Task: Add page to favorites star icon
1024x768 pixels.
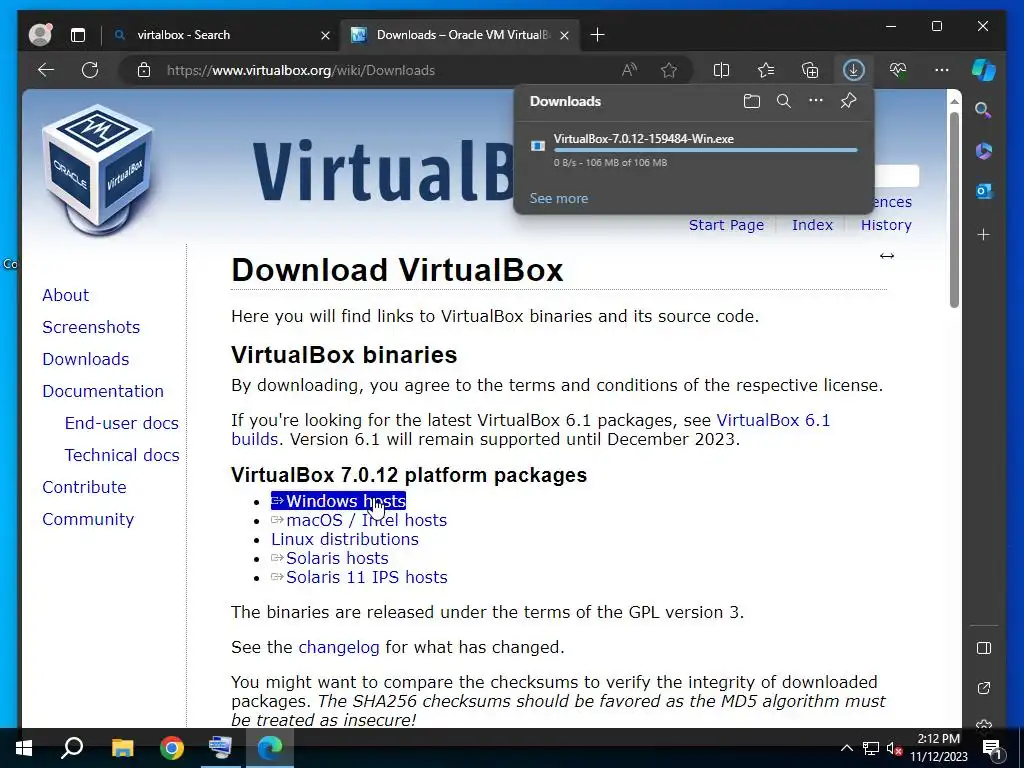Action: pos(669,70)
